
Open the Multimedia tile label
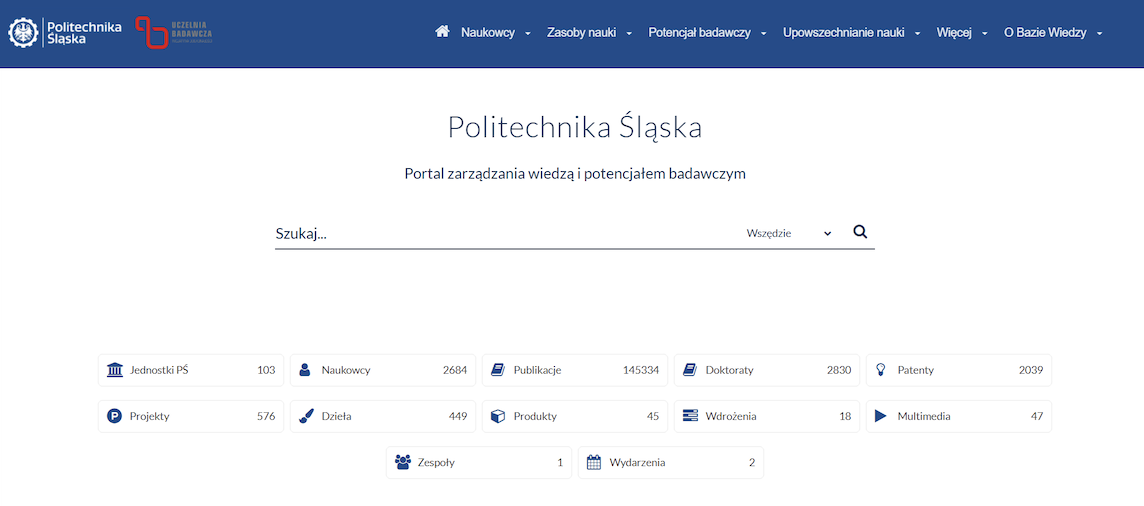[924, 417]
